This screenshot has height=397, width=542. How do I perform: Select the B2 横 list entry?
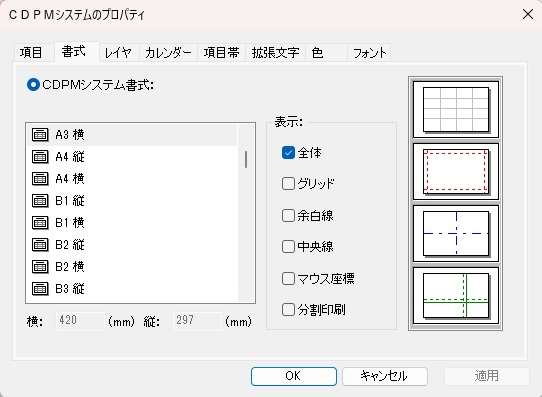132,266
